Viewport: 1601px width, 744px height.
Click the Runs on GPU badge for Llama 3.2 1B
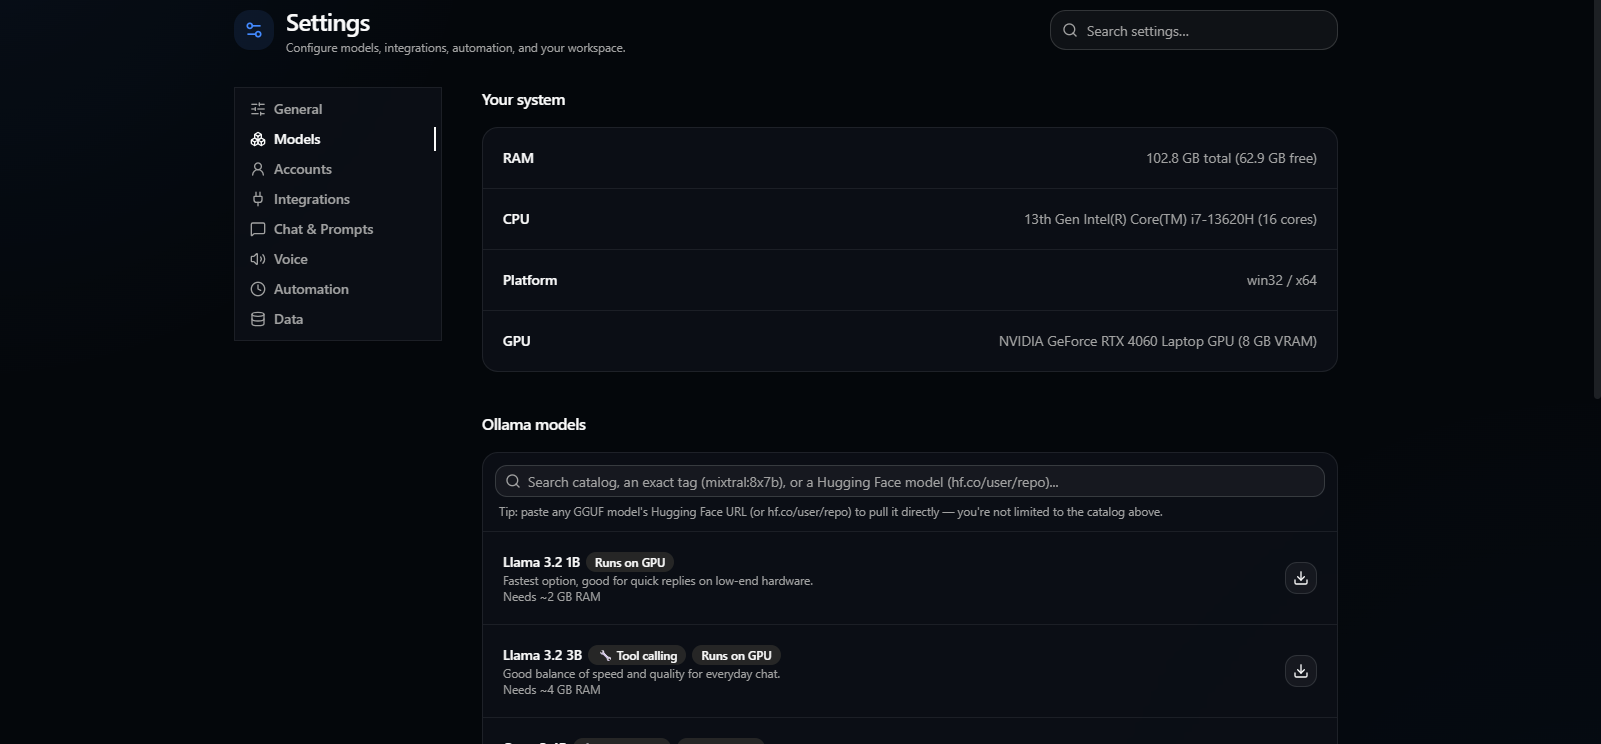630,563
